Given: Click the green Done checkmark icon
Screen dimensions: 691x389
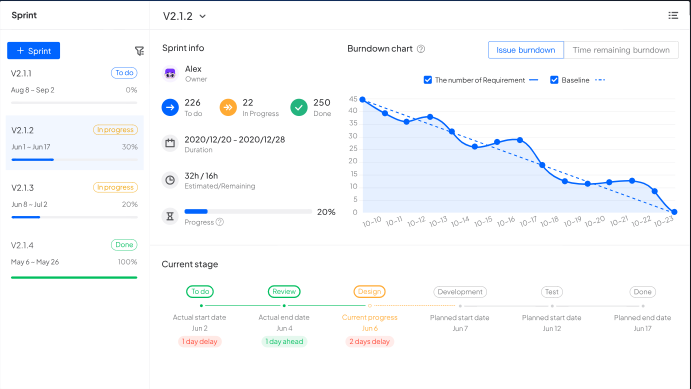Looking at the screenshot, I should (299, 107).
